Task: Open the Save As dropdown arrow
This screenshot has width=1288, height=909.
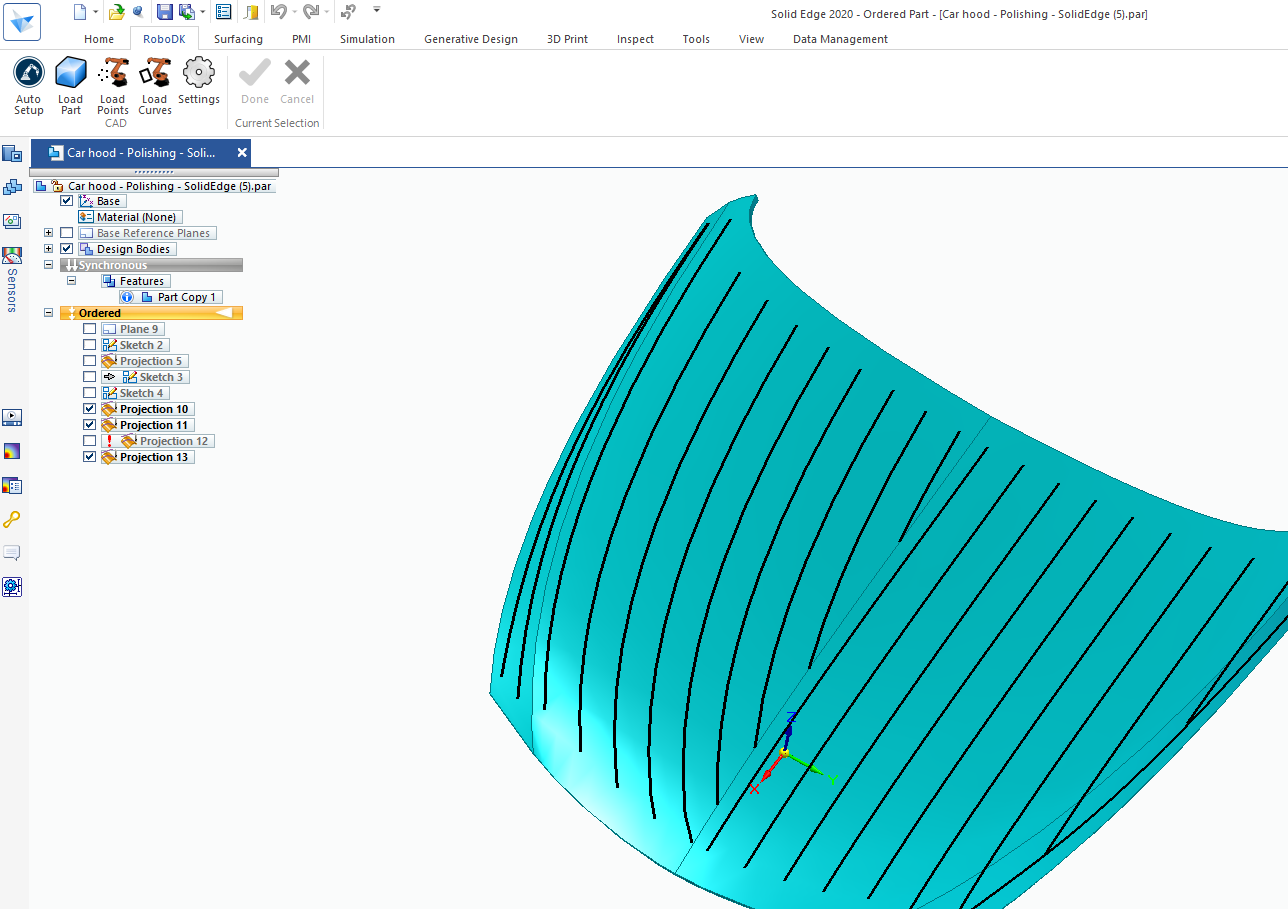Action: coord(202,12)
